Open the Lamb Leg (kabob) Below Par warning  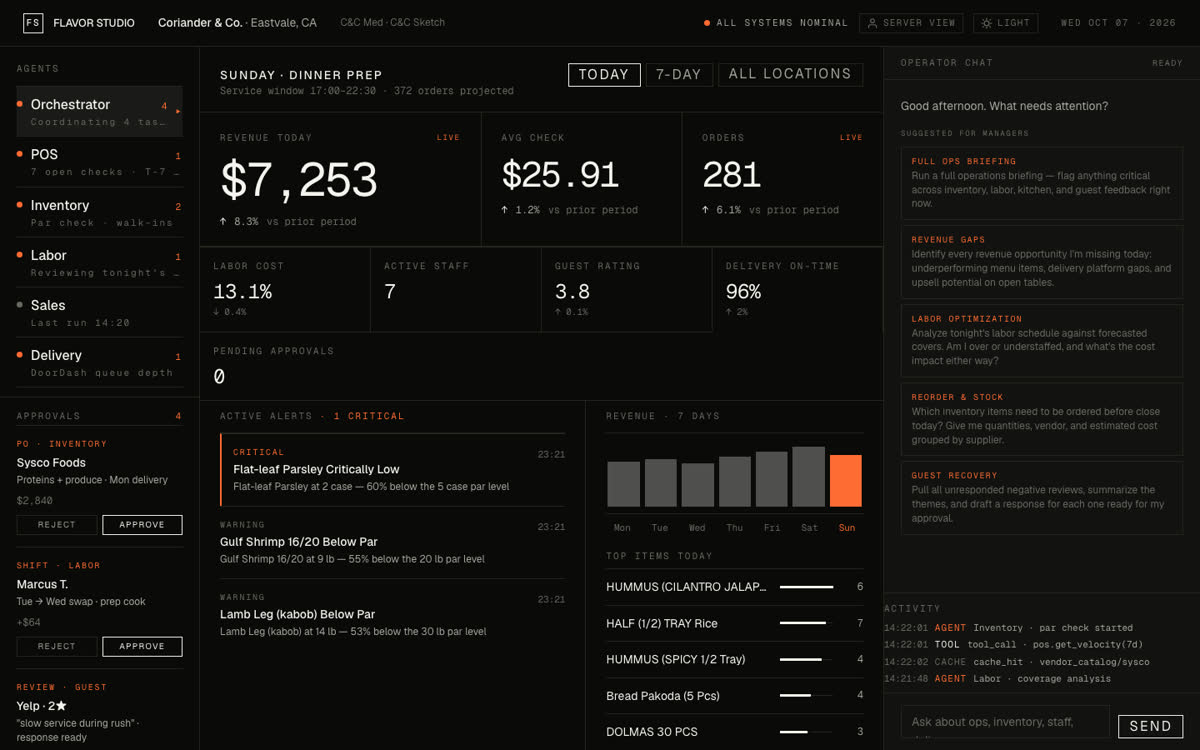pos(392,614)
